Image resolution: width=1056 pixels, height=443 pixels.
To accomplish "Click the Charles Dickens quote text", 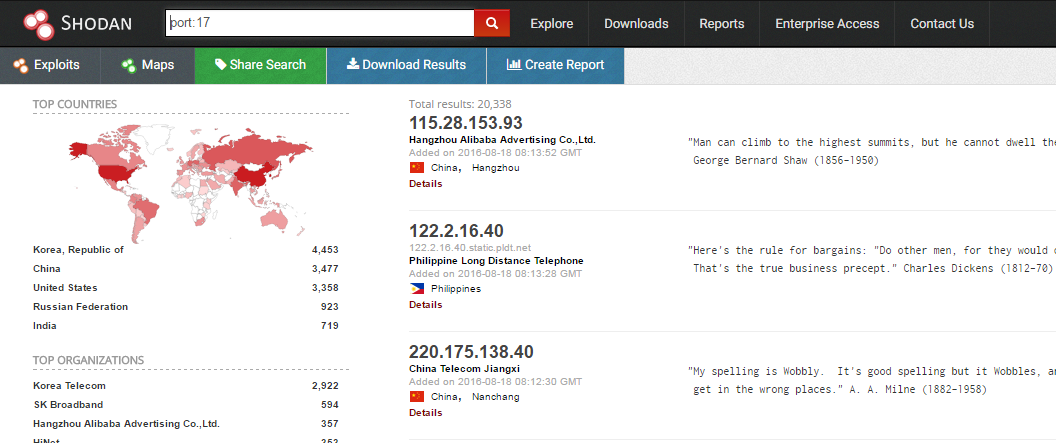I will (871, 259).
